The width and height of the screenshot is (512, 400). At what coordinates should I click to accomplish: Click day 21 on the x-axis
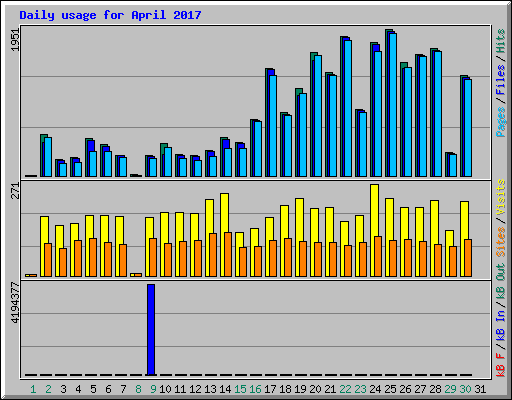pos(330,389)
